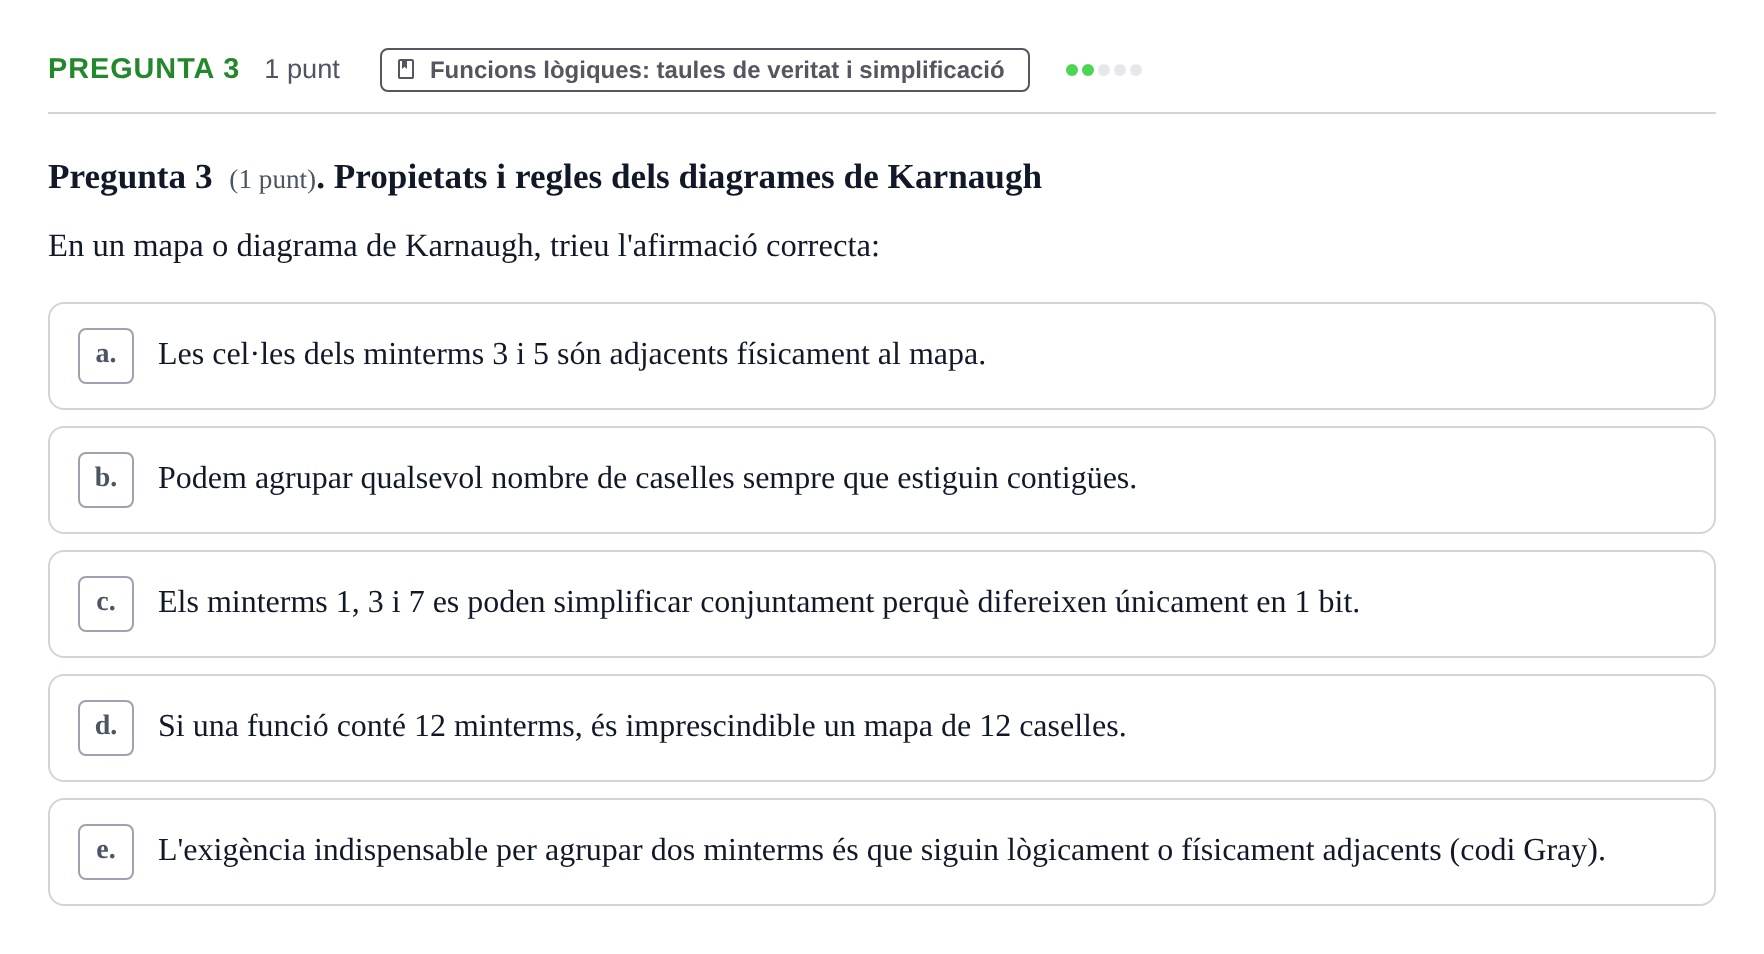Choose the statement mentioning codi Gray
Screen dimensions: 1764x954
tap(881, 852)
